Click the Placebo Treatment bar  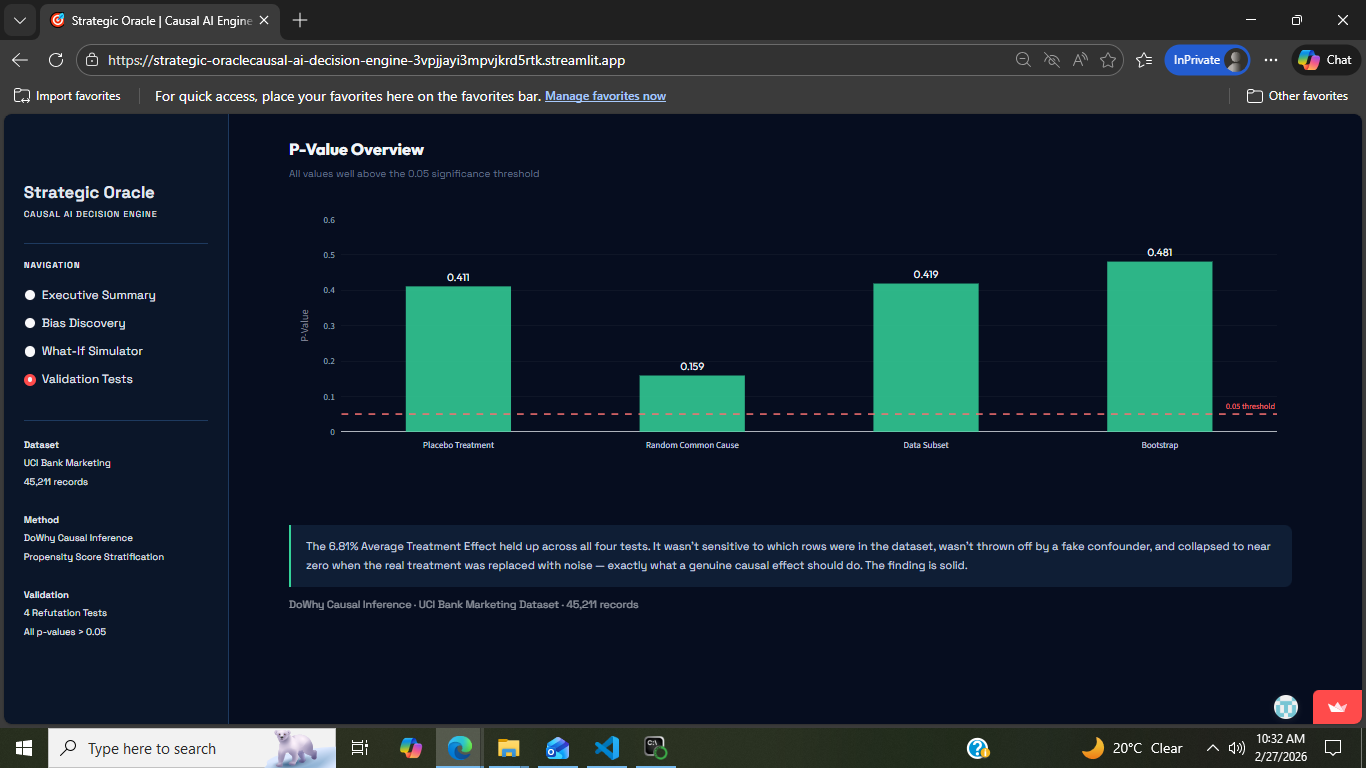pyautogui.click(x=458, y=359)
